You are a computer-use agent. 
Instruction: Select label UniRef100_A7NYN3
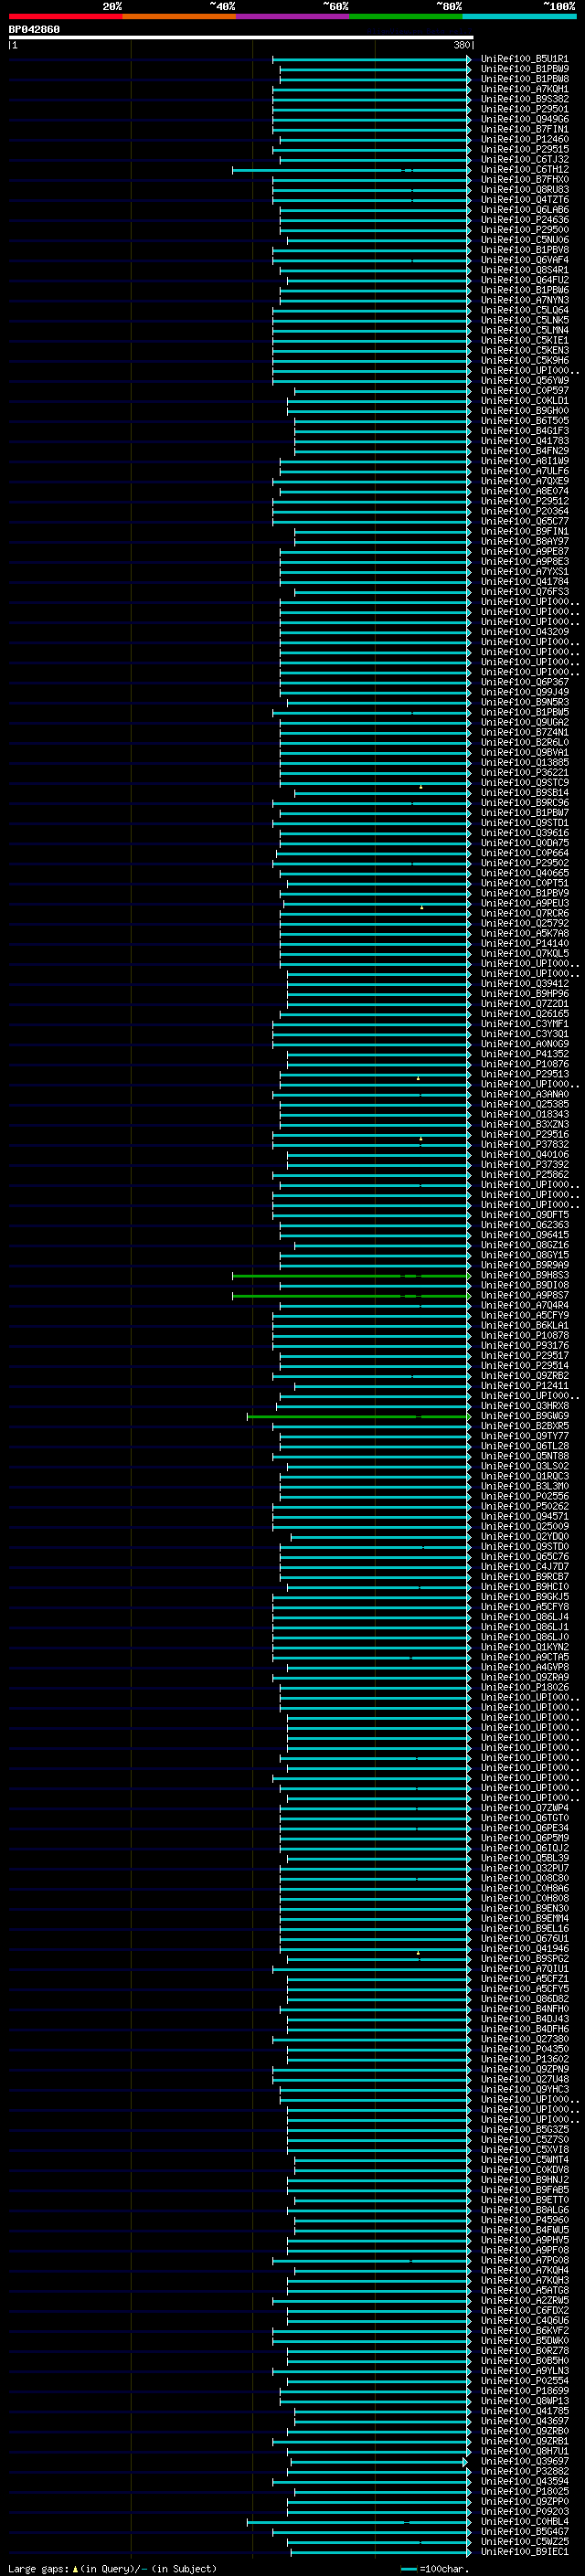524,300
